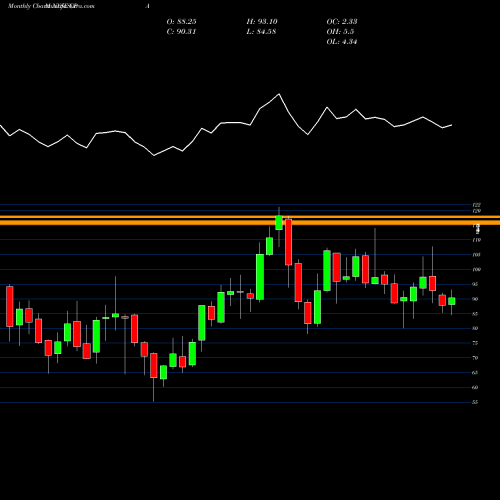The image size is (500, 500).
Task: Click the OC: 2.33 value
Action: click(x=342, y=22)
